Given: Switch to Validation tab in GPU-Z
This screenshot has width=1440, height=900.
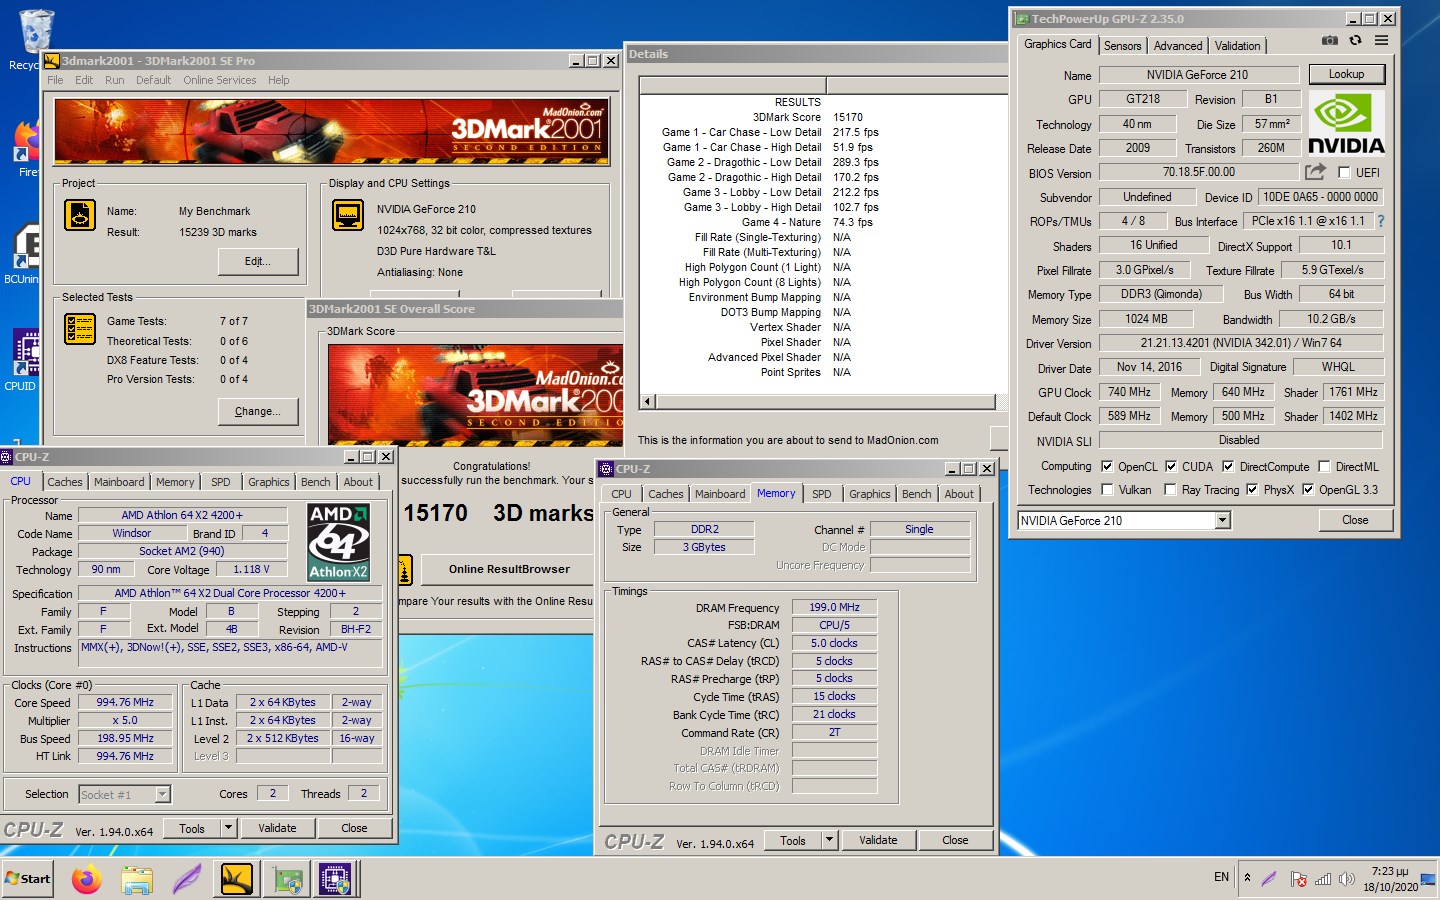Looking at the screenshot, I should pos(1237,46).
